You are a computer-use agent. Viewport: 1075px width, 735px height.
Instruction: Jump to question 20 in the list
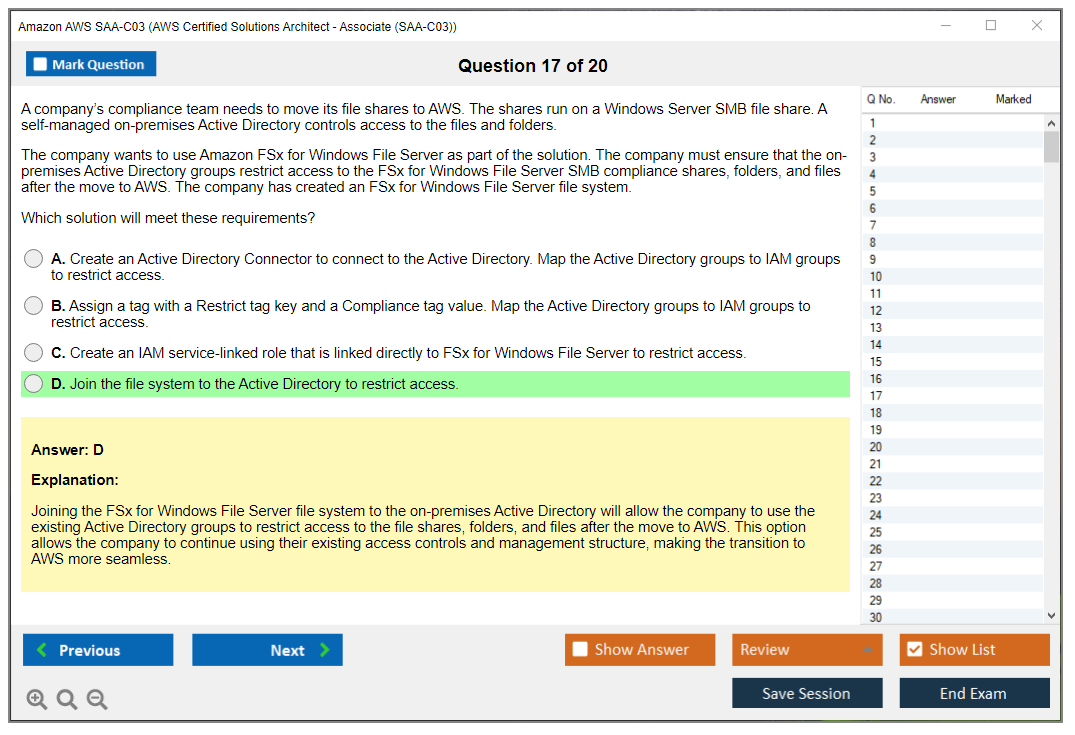pos(876,447)
